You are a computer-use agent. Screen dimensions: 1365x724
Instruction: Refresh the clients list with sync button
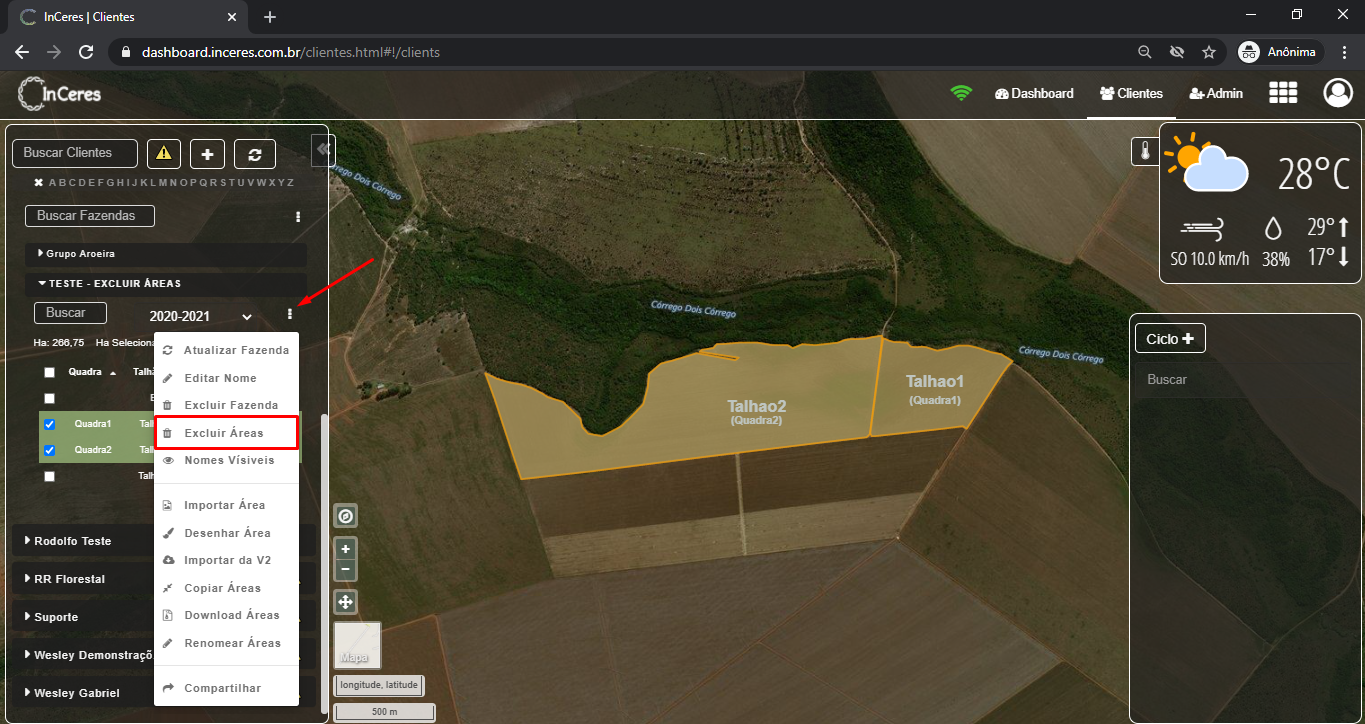tap(255, 154)
